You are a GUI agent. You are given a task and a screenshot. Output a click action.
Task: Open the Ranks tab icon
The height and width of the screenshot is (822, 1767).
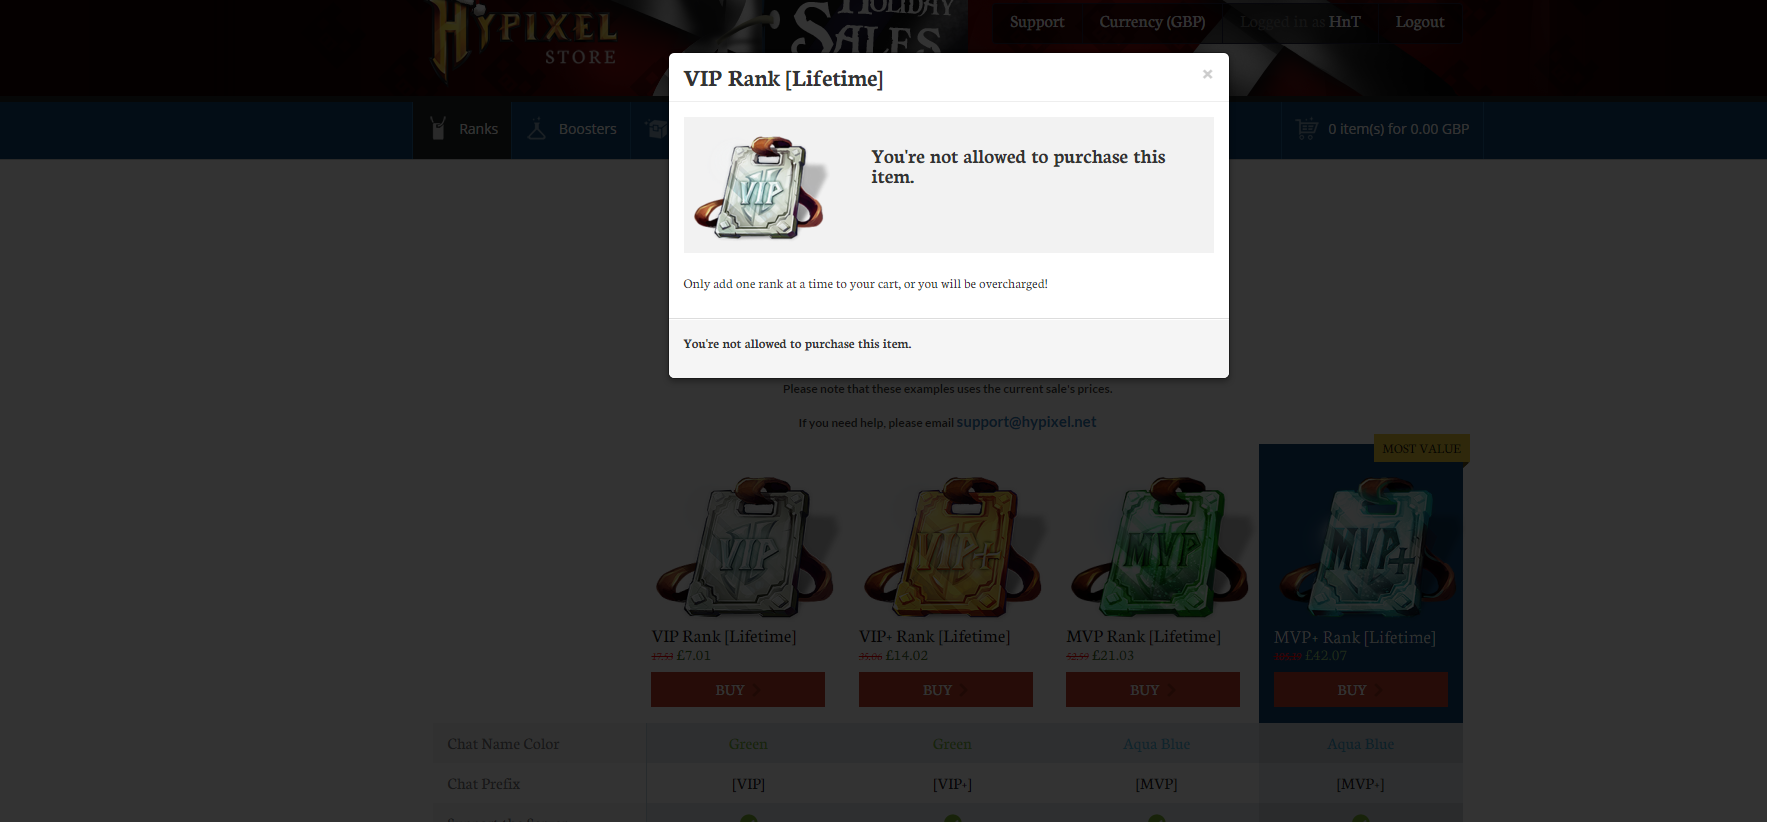pyautogui.click(x=438, y=128)
